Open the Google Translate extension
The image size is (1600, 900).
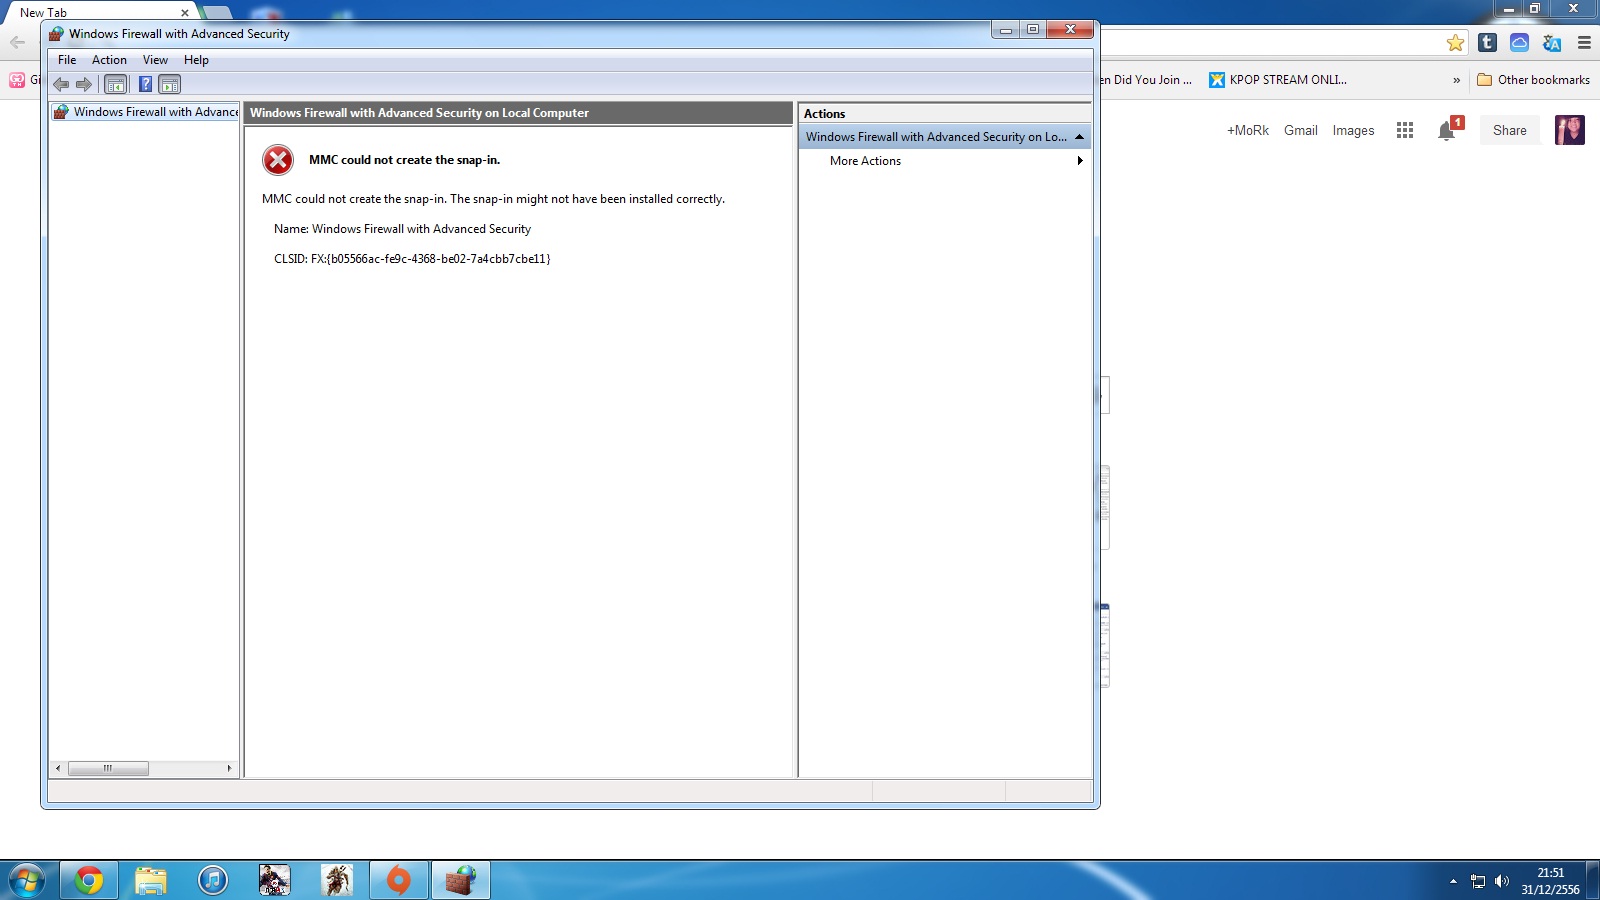[1552, 42]
